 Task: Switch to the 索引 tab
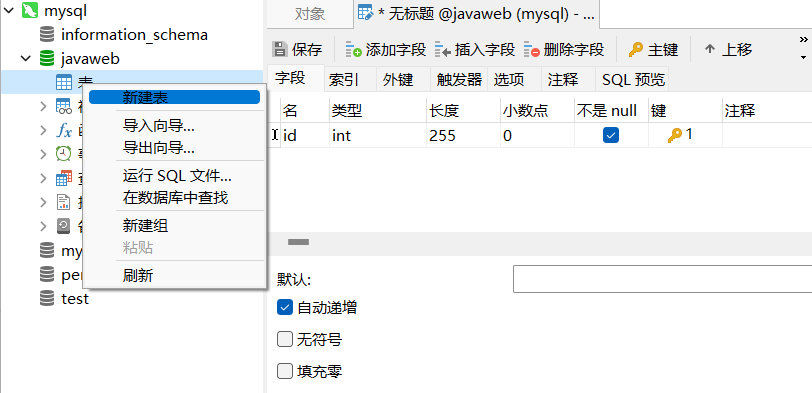click(350, 80)
